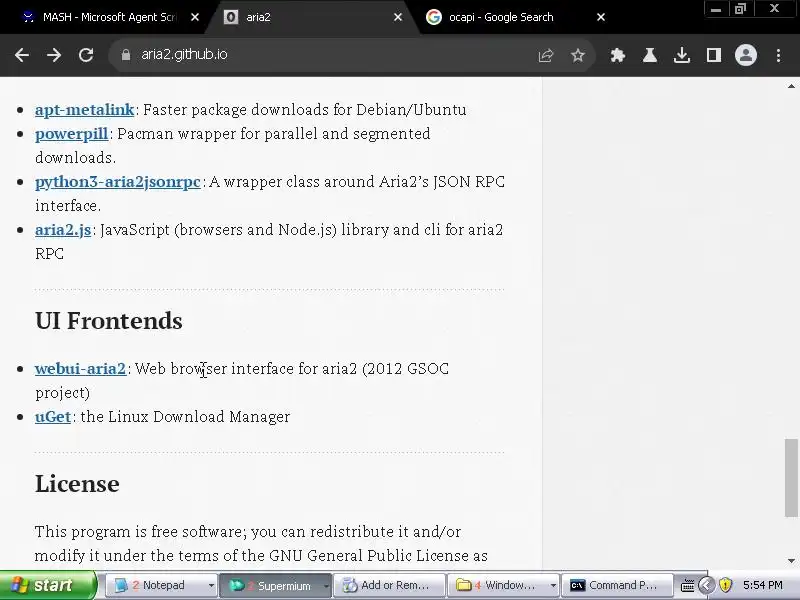
Task: Open the Windows start menu
Action: [47, 585]
